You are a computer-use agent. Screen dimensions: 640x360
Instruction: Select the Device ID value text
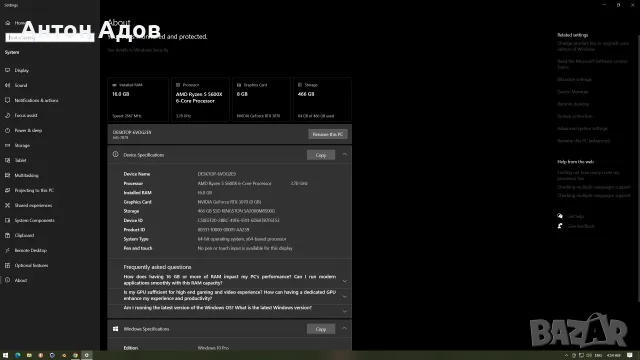(x=238, y=220)
